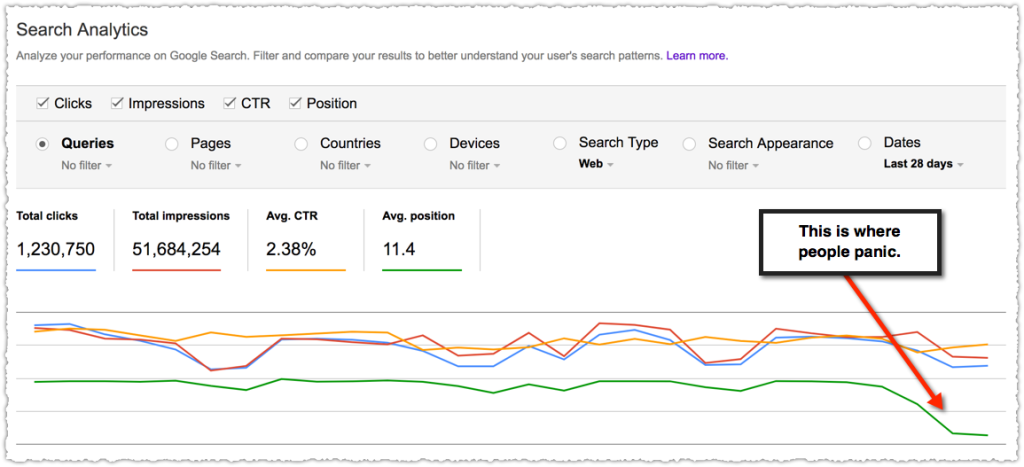Click the Total clicks metric box

coord(56,240)
